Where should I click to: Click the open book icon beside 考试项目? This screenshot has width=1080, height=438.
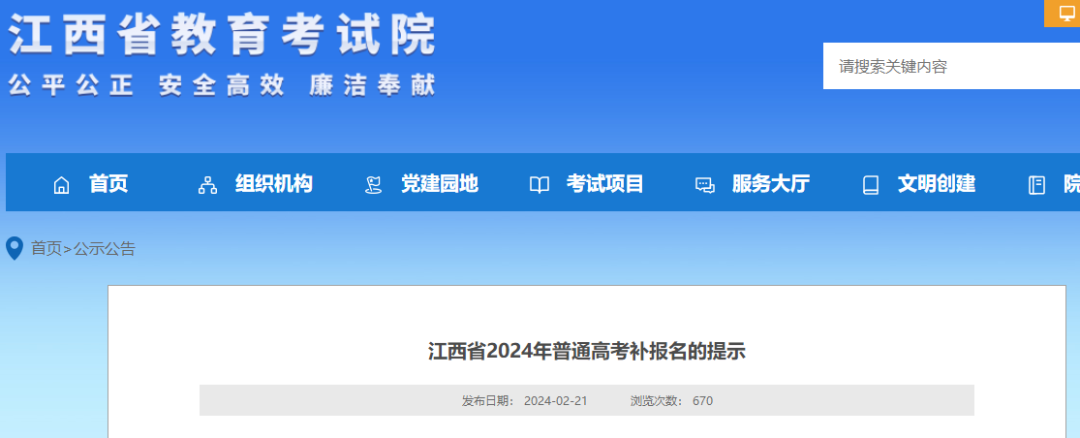[539, 185]
